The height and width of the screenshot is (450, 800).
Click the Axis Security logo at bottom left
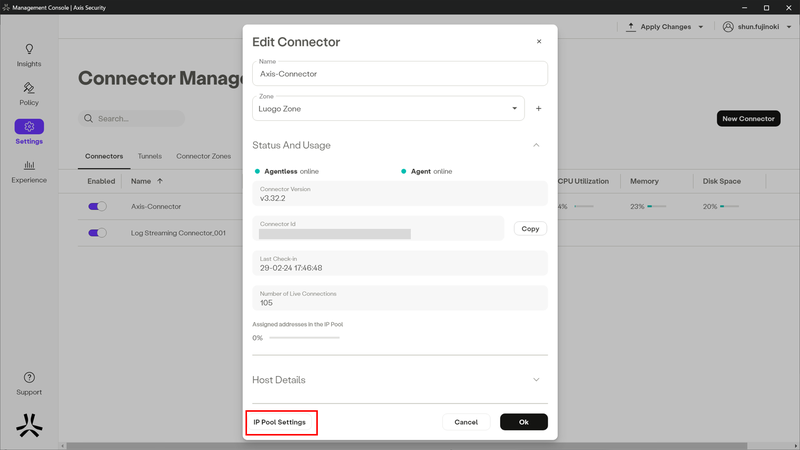(x=29, y=425)
